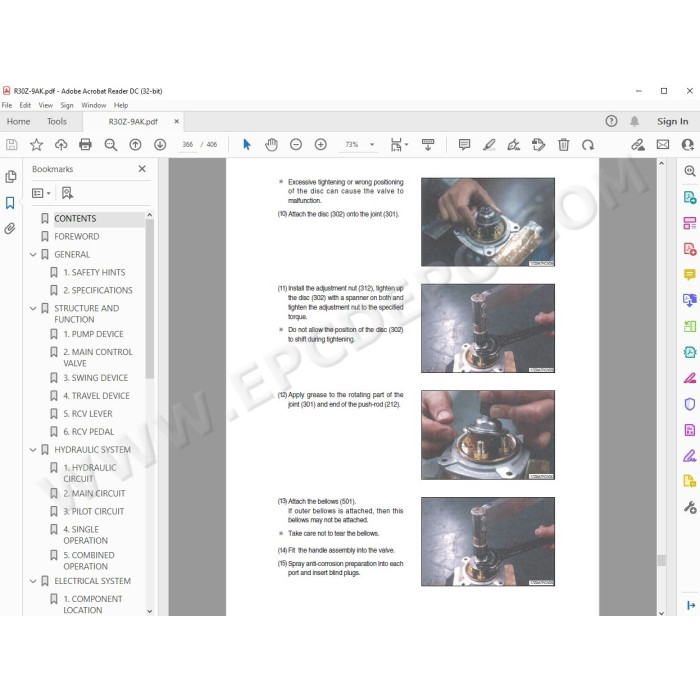
Task: Add a new bookmark icon
Action: [x=67, y=193]
